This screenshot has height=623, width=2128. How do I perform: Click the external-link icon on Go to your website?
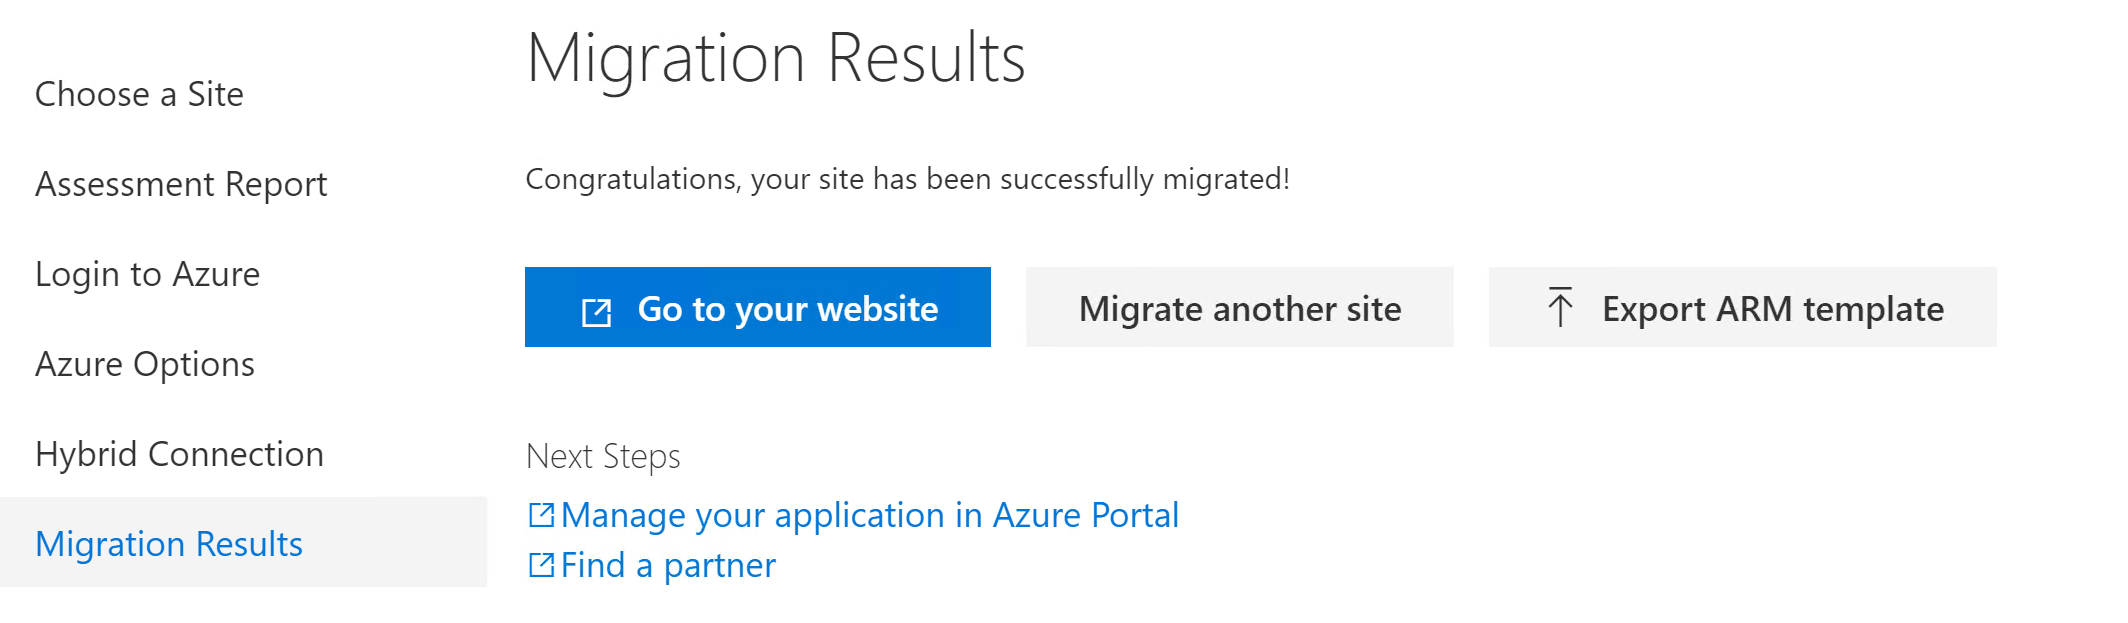tap(596, 313)
